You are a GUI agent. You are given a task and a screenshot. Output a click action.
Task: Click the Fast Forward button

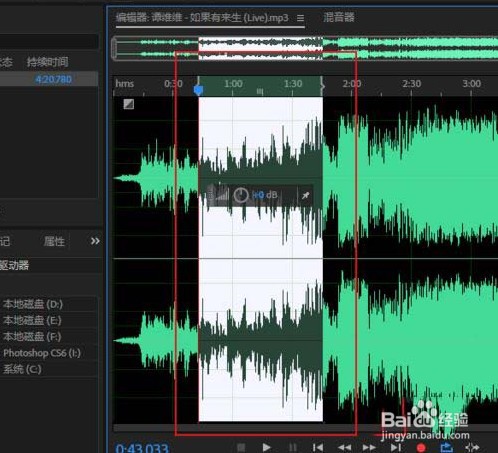(369, 447)
